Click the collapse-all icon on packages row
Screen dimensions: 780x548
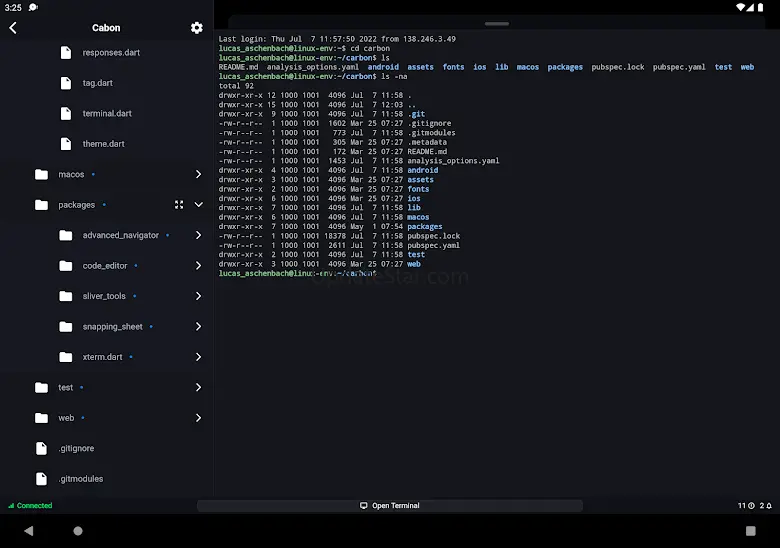179,205
